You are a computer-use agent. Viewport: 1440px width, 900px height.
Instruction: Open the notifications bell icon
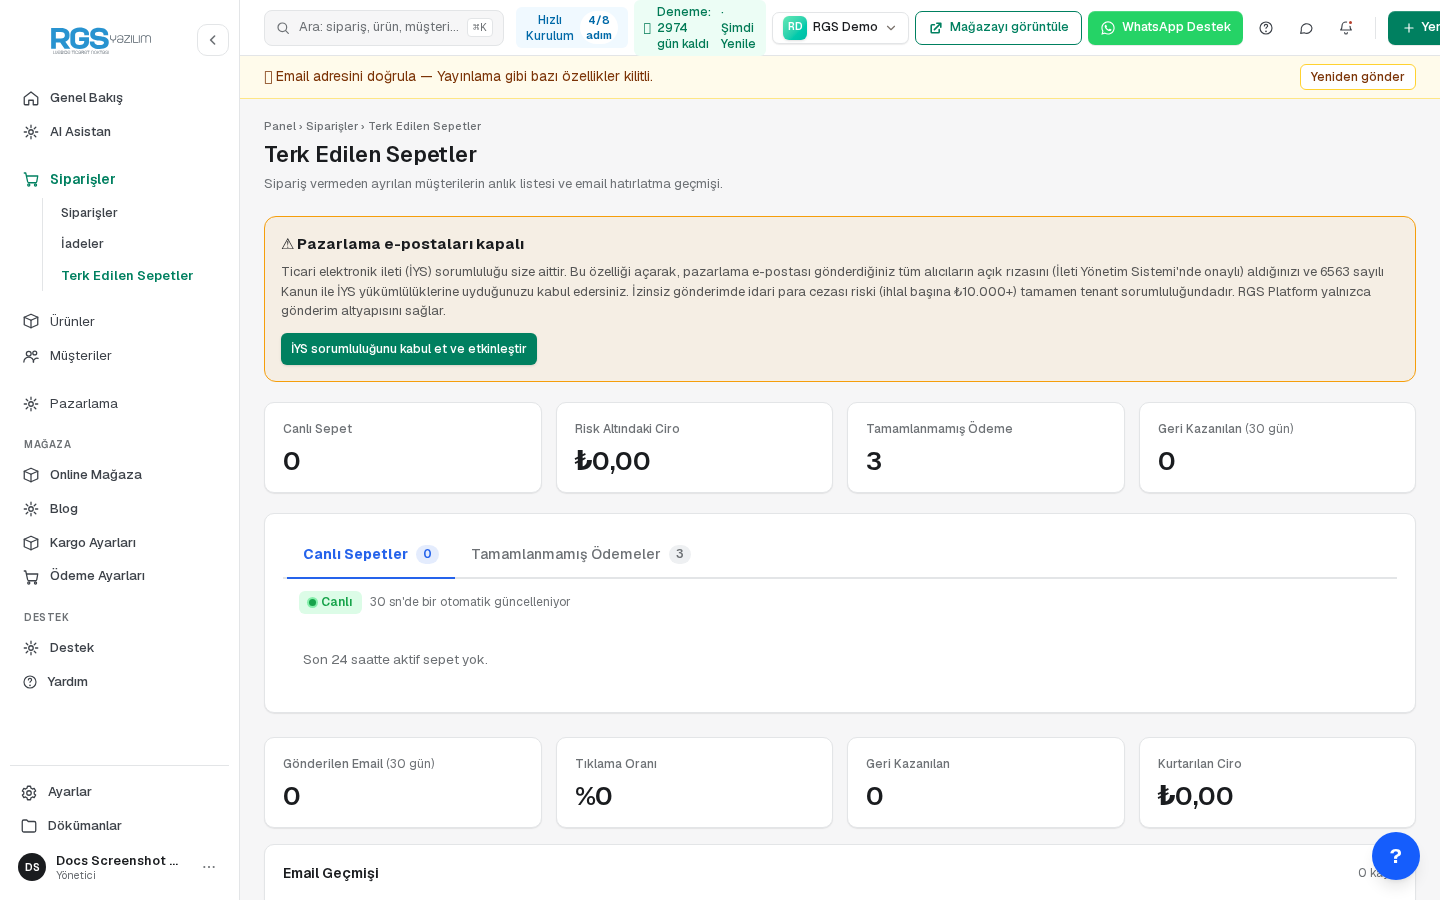click(1346, 28)
